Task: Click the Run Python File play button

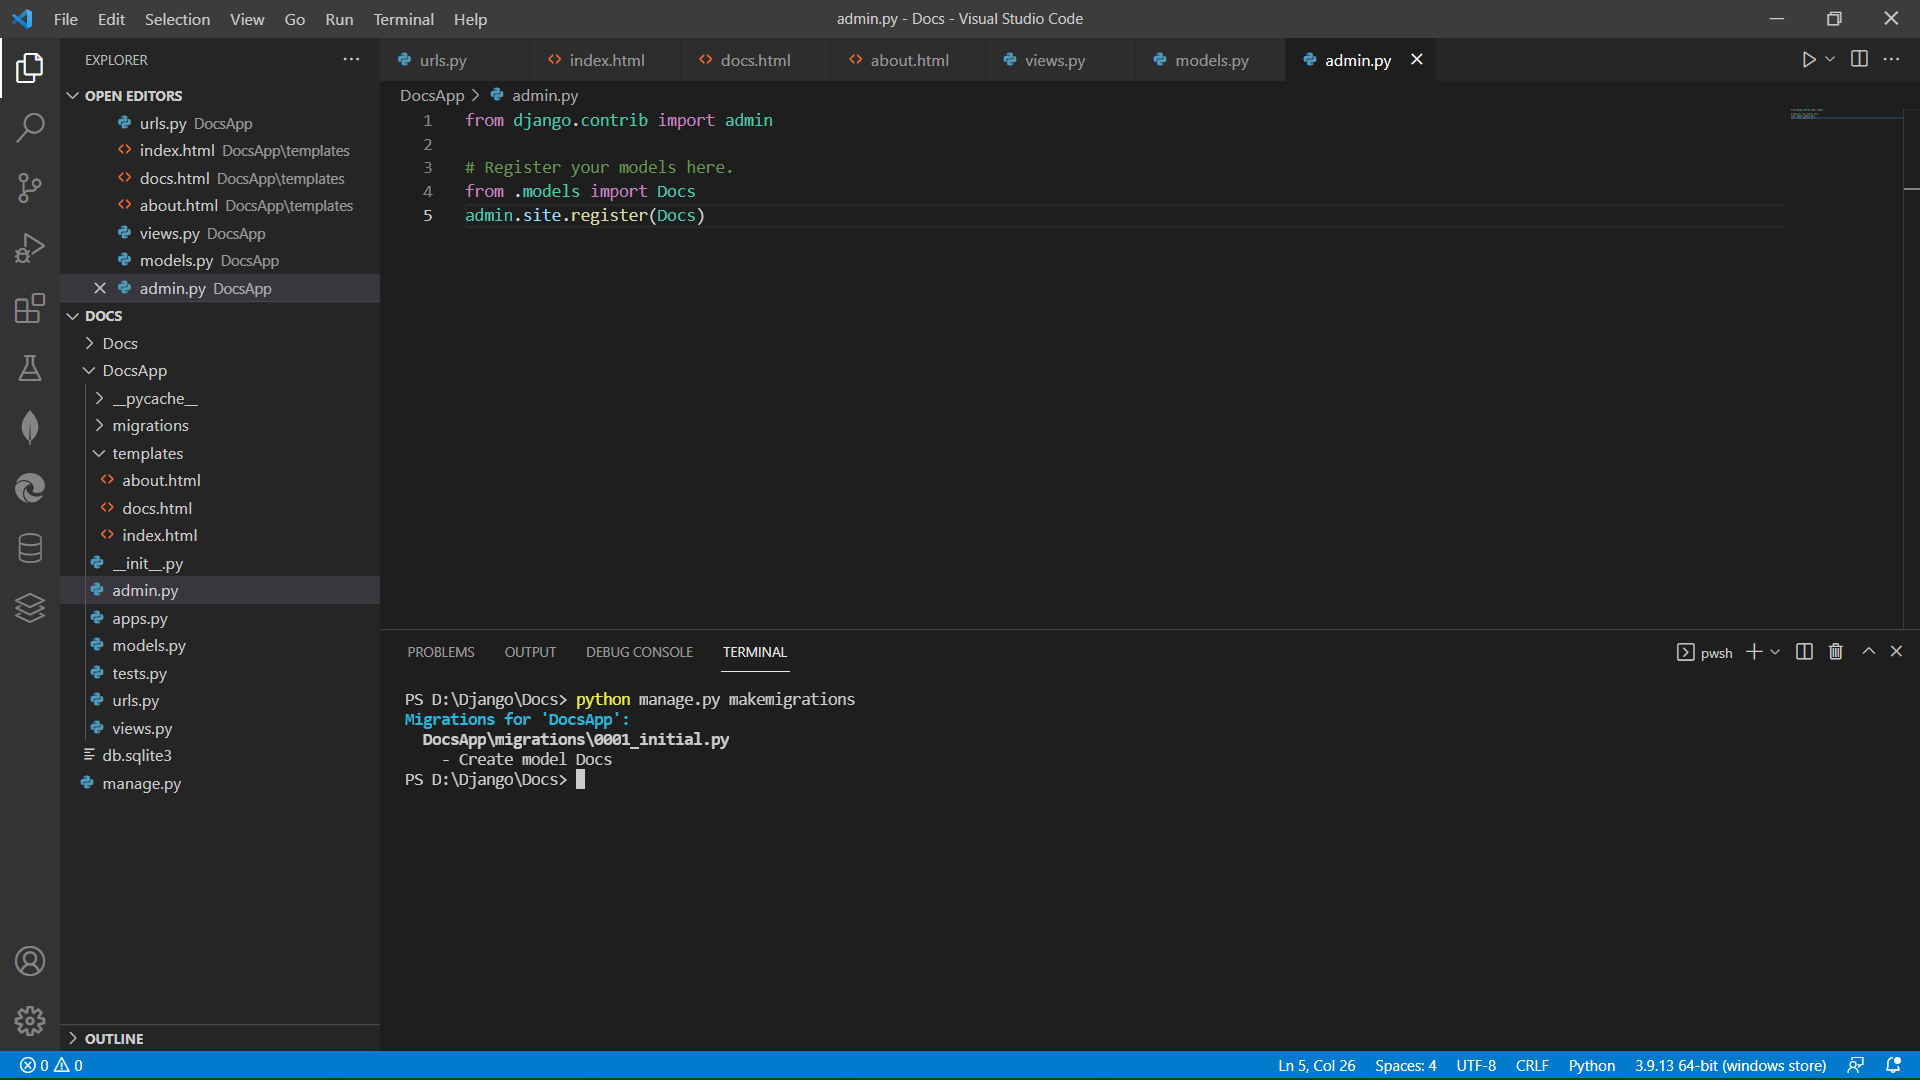Action: [x=1808, y=60]
